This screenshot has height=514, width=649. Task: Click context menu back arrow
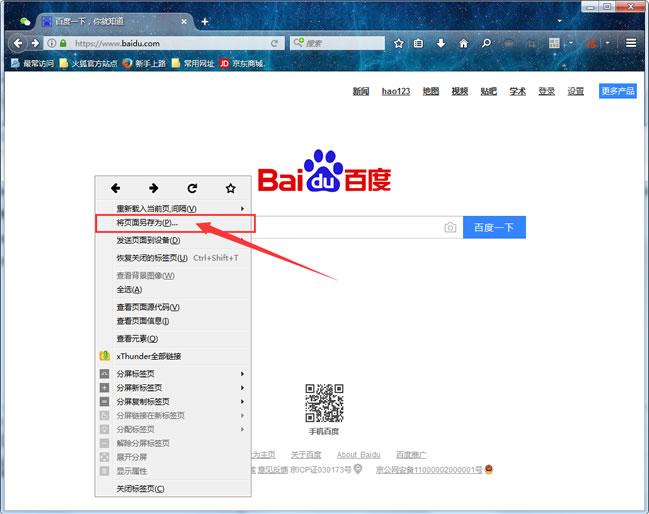pyautogui.click(x=115, y=188)
